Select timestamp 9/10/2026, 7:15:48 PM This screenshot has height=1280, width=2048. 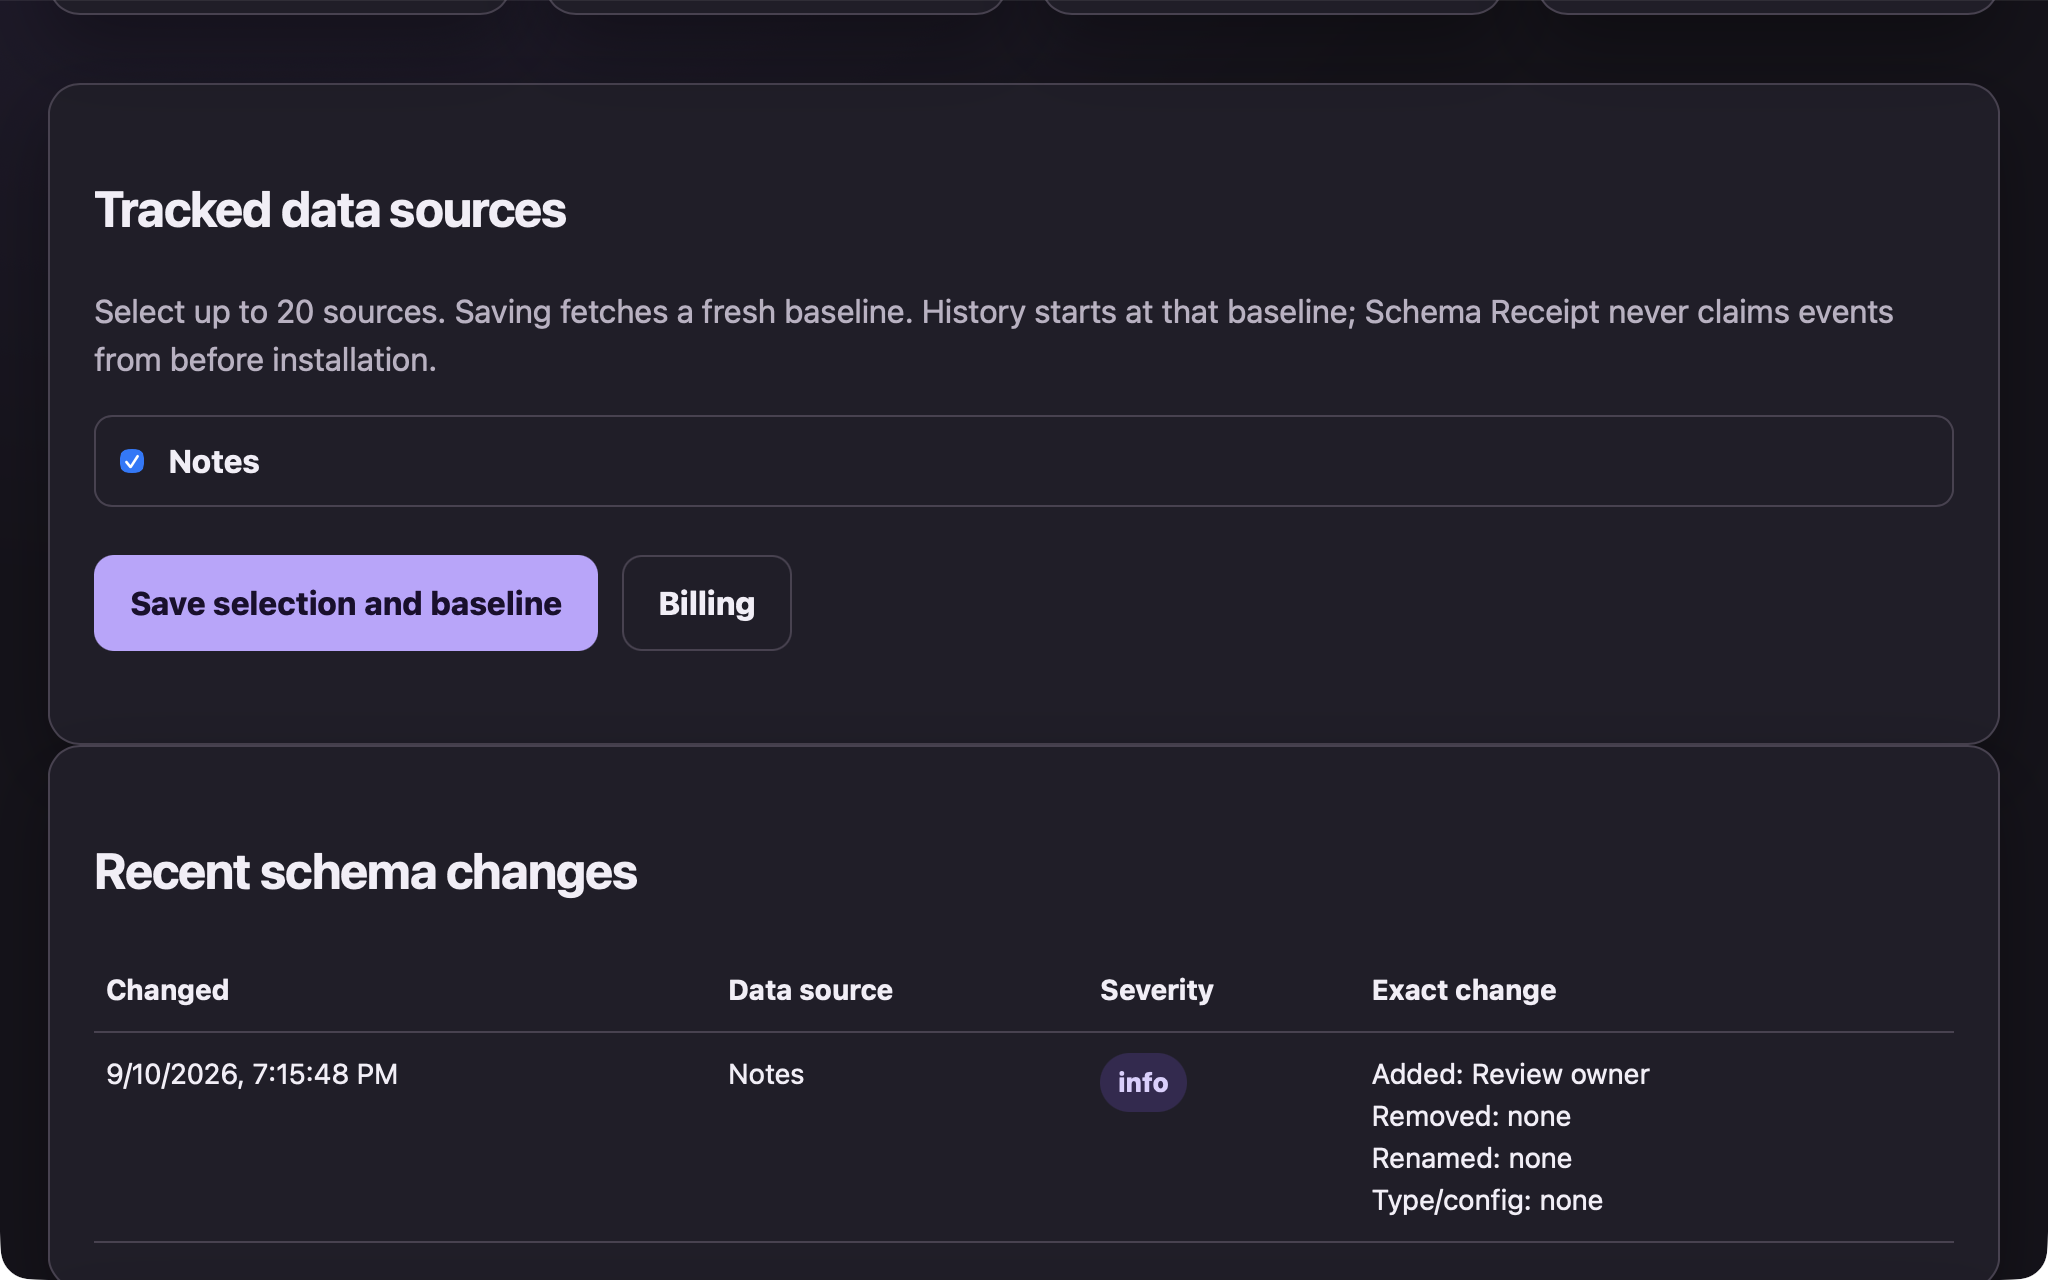(x=252, y=1074)
